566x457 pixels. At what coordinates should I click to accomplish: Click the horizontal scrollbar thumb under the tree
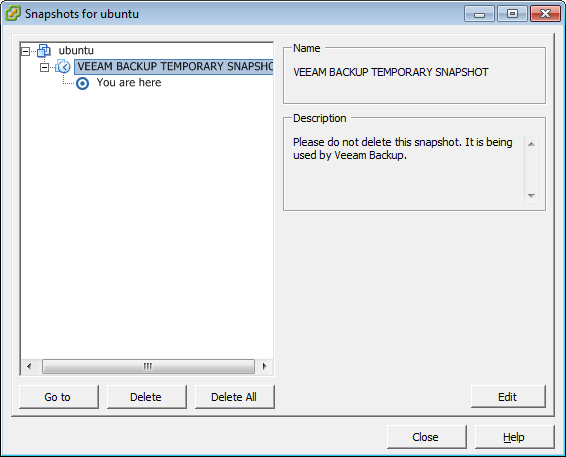tap(148, 366)
